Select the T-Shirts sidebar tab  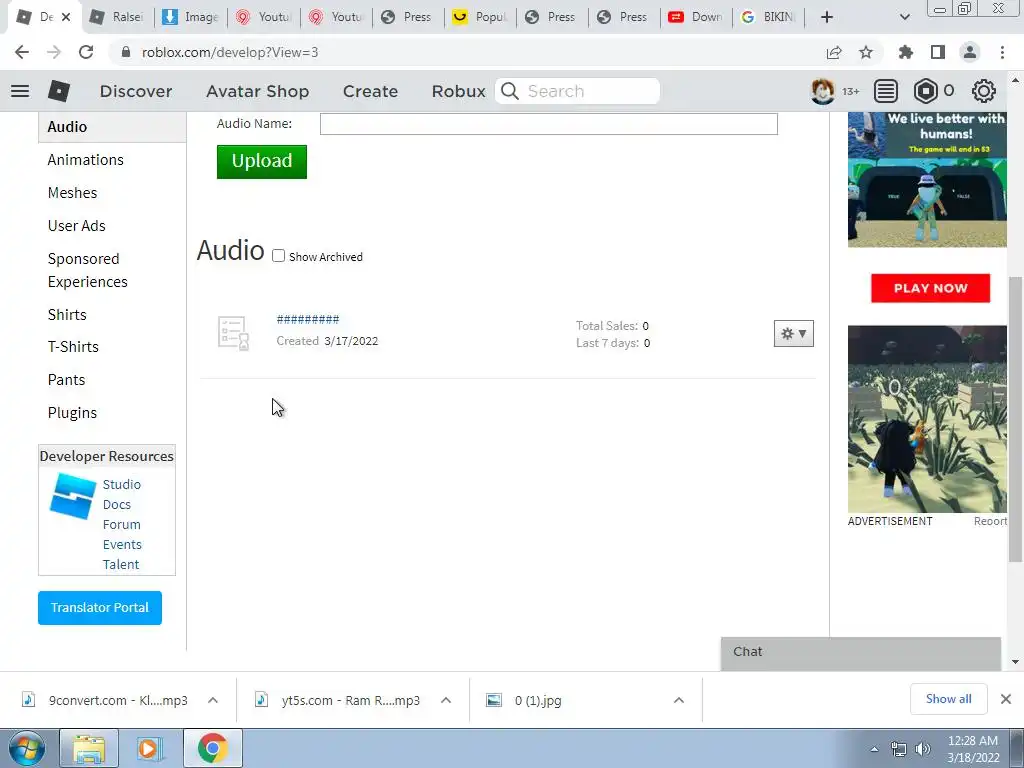coord(73,347)
